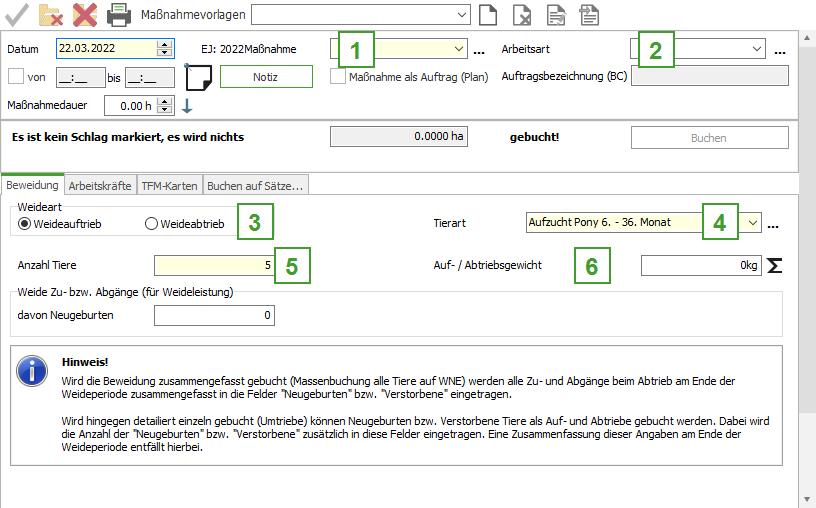Switch to the Arbeitskräfte tab

[99, 185]
